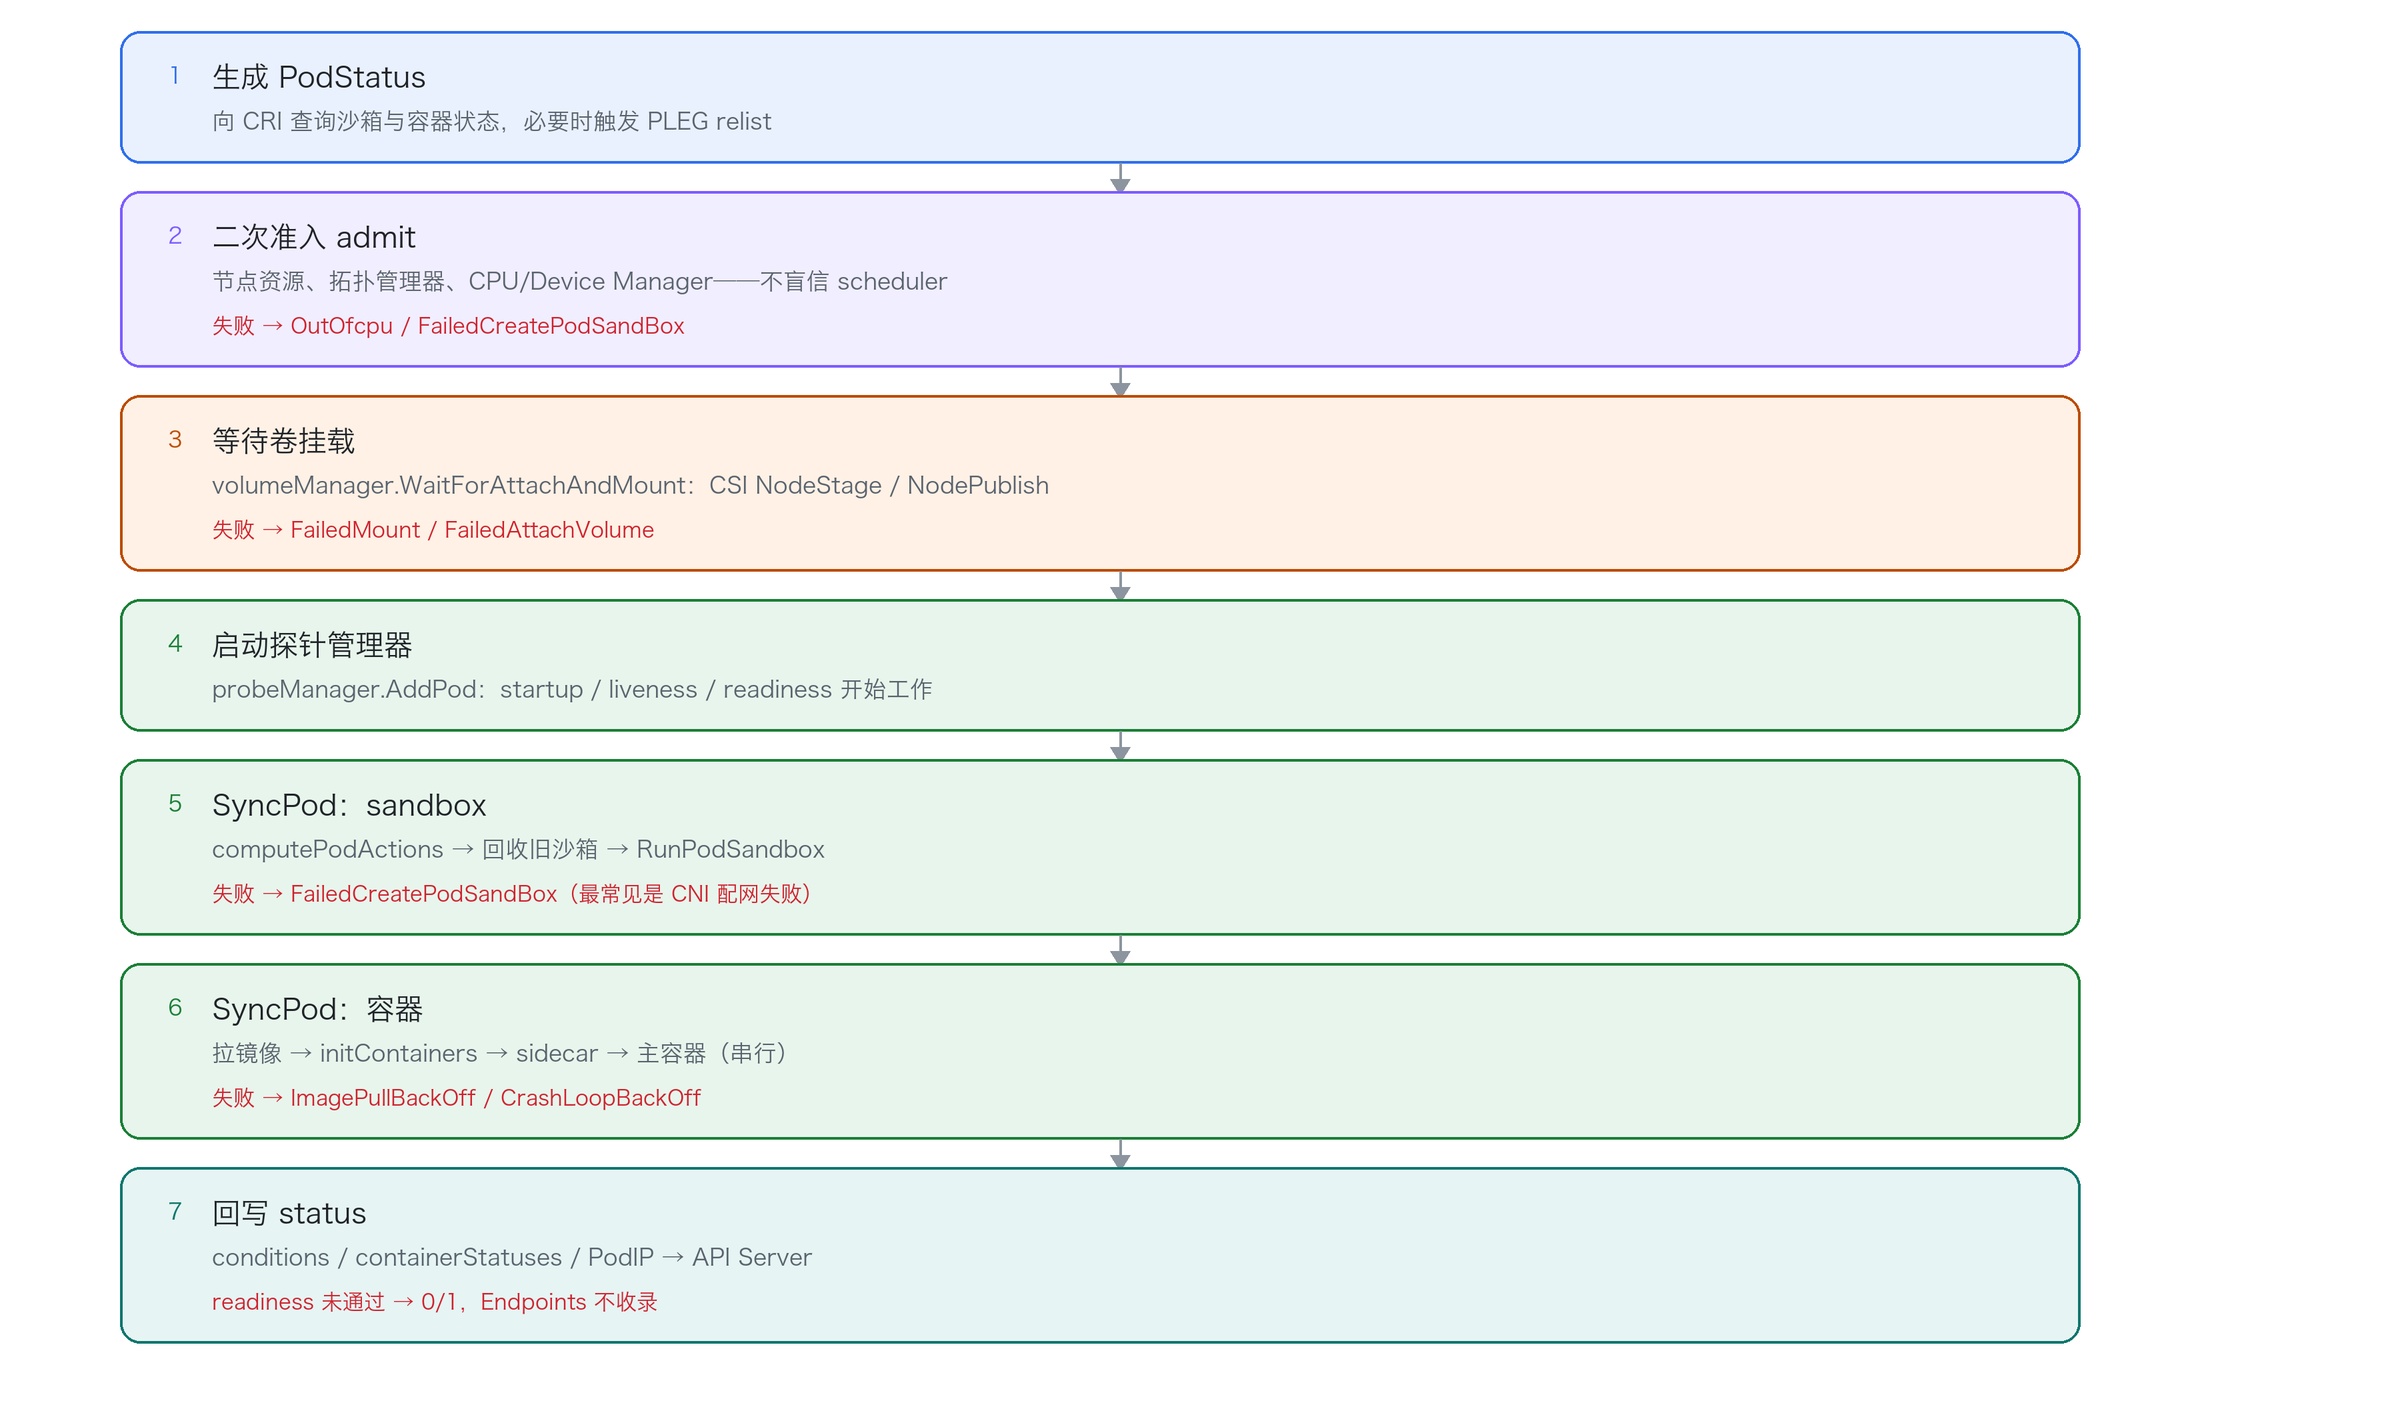Click the red FailedMount / FailedAttachVolume line
This screenshot has width=2400, height=1428.
point(433,529)
